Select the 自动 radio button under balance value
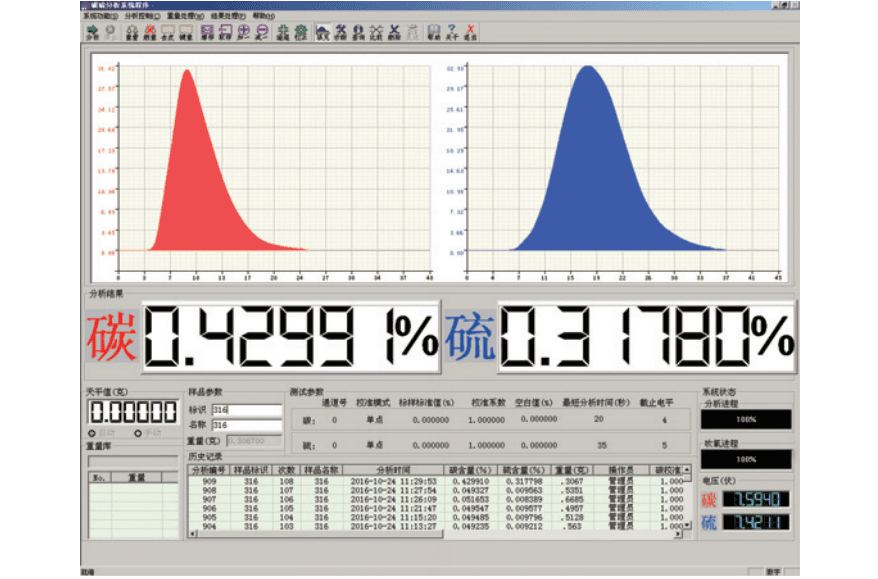Image resolution: width=878 pixels, height=579 pixels. tap(94, 433)
